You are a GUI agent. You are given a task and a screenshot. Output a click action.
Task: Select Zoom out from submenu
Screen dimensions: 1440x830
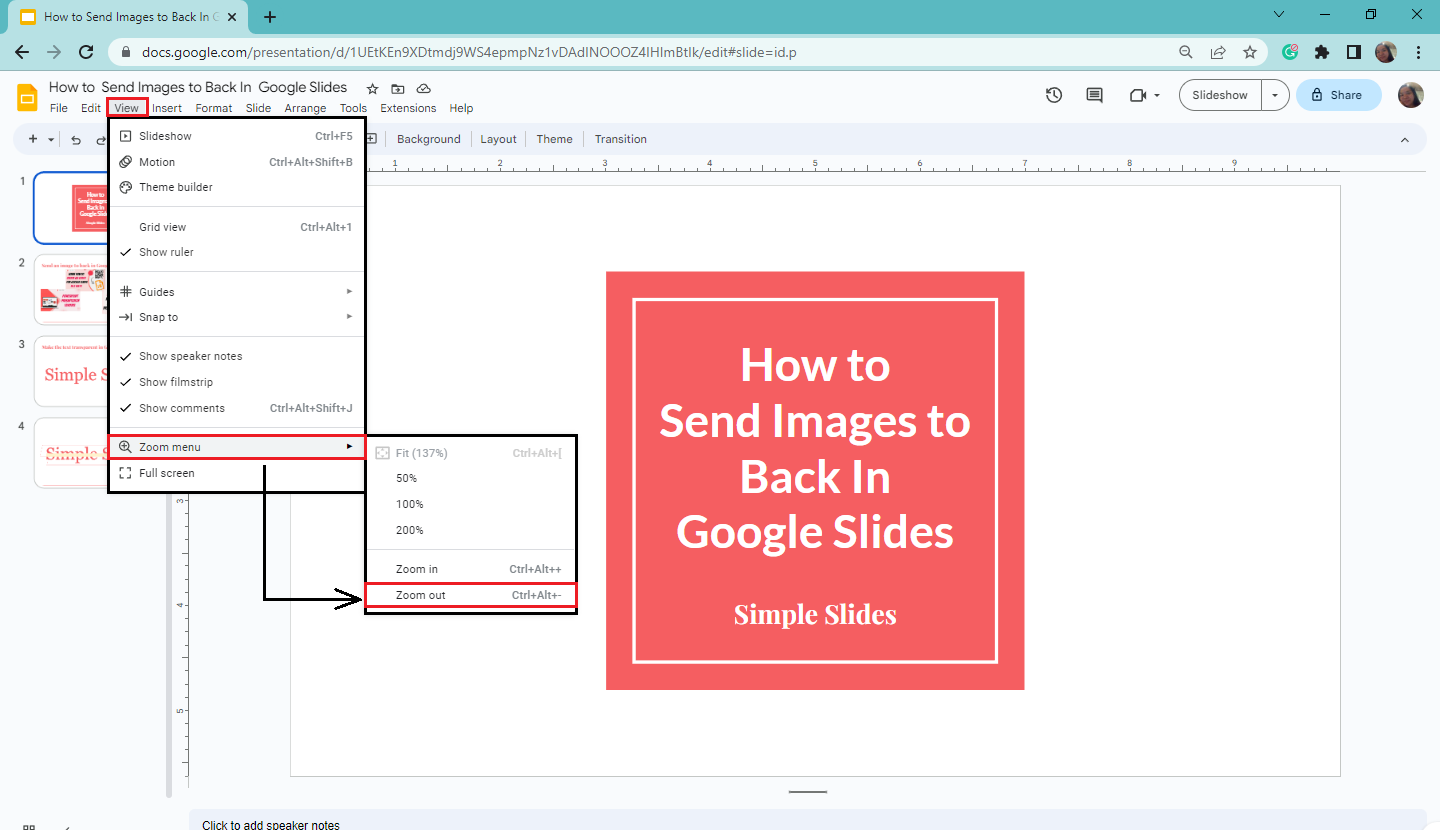(471, 595)
